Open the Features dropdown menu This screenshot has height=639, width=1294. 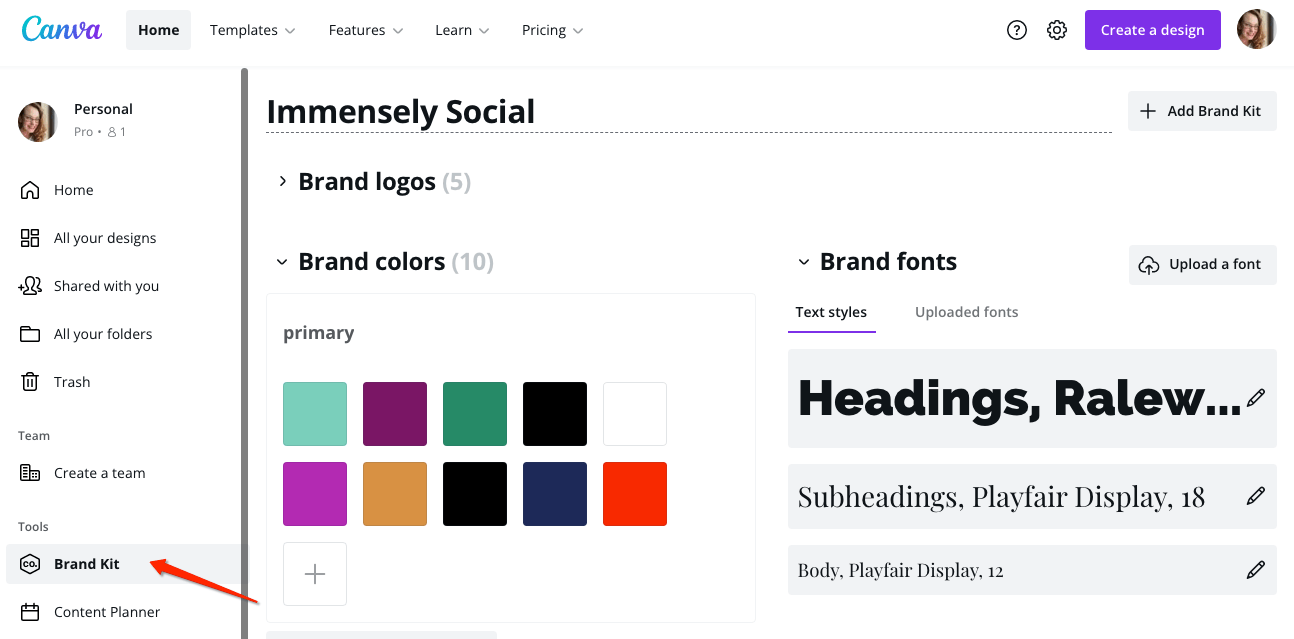pos(366,30)
